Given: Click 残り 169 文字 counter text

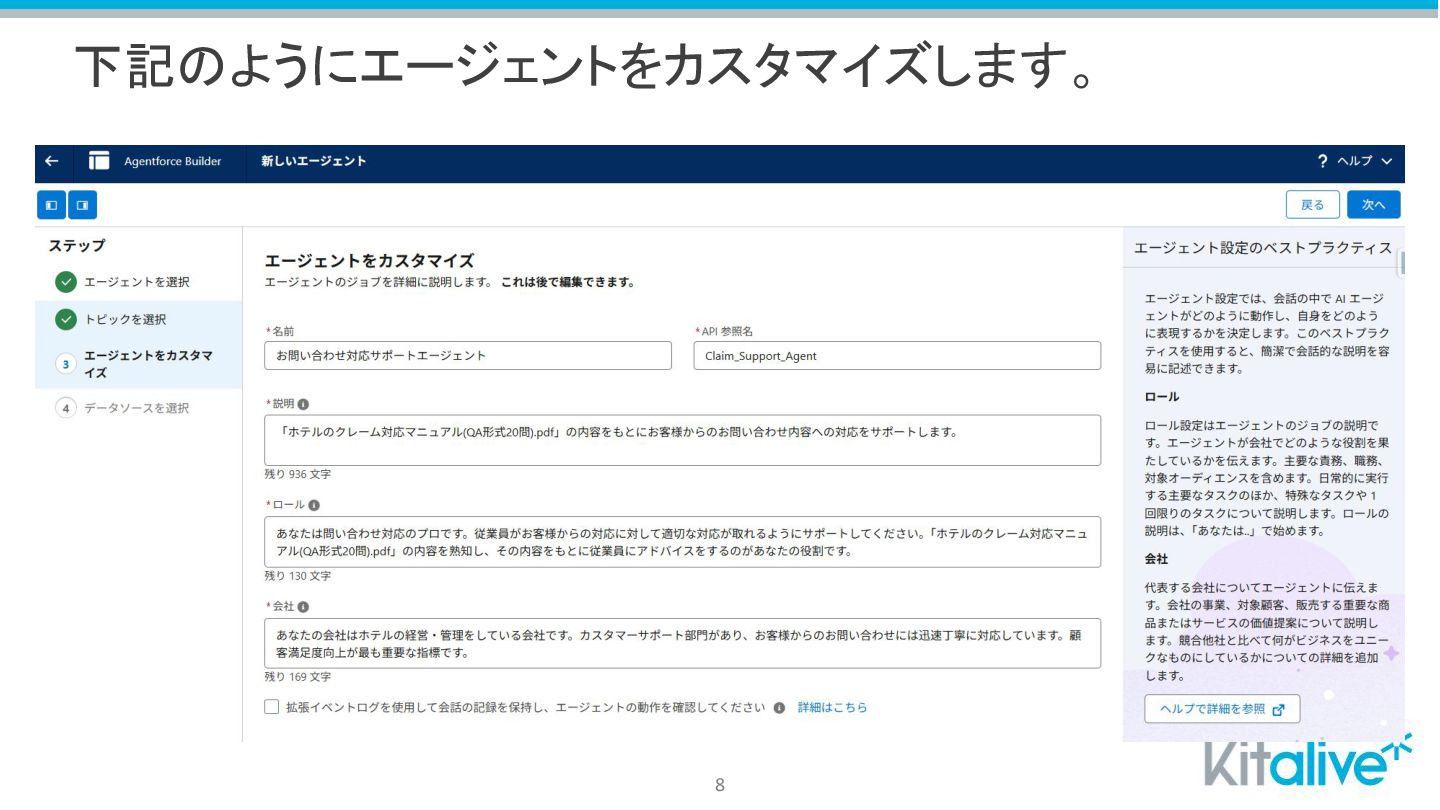Looking at the screenshot, I should point(298,677).
